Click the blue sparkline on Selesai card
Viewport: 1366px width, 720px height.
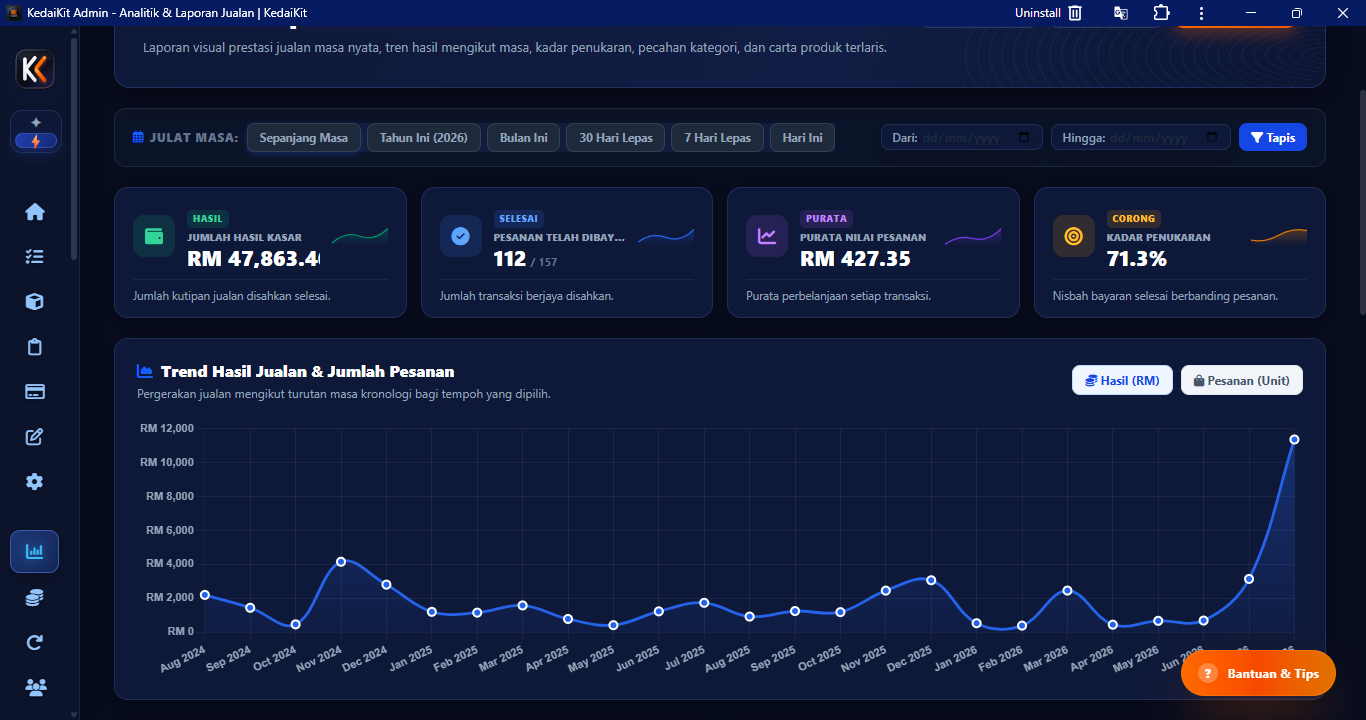666,235
